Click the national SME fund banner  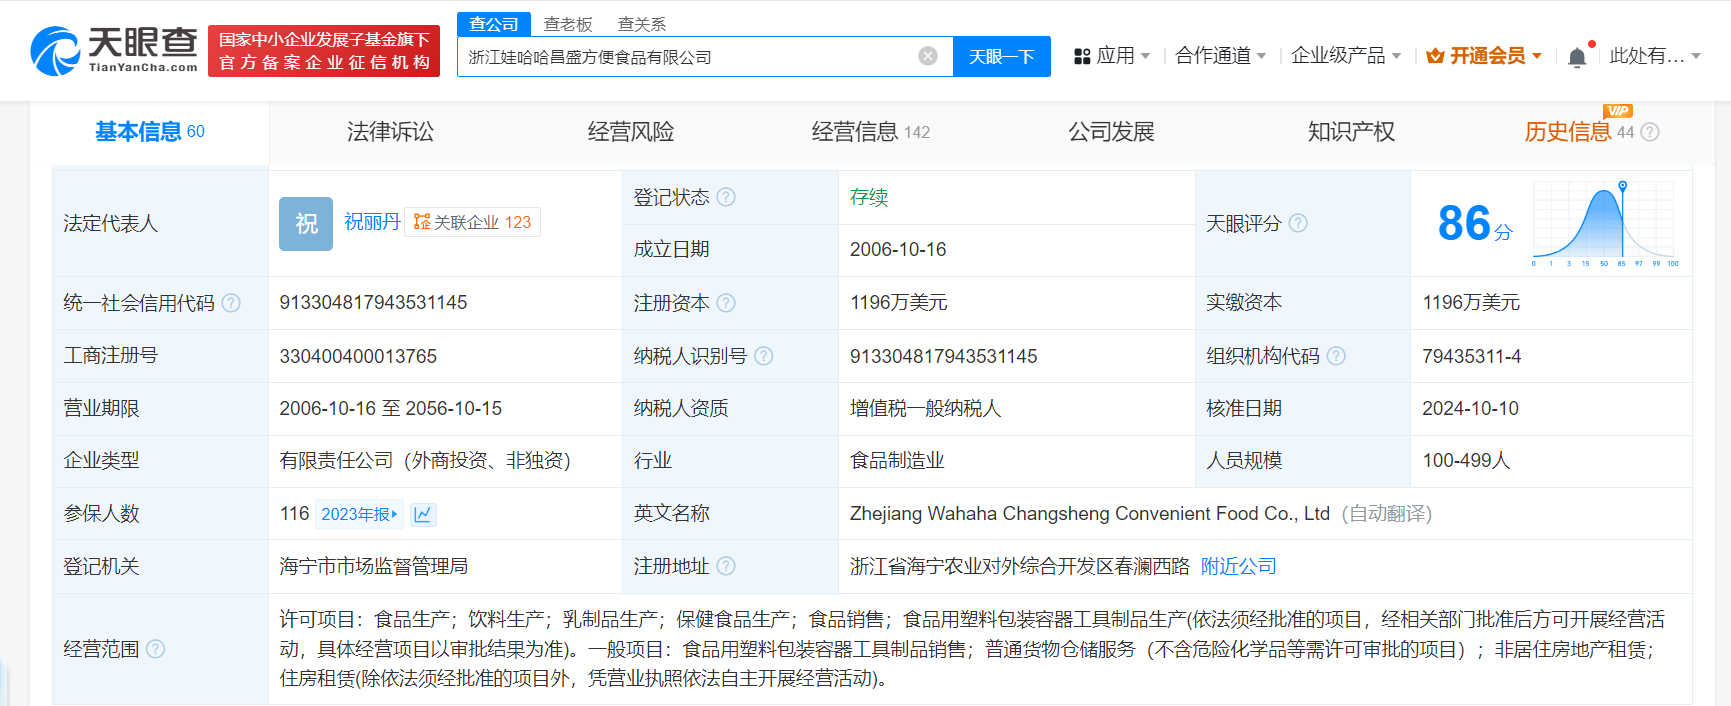pos(324,51)
